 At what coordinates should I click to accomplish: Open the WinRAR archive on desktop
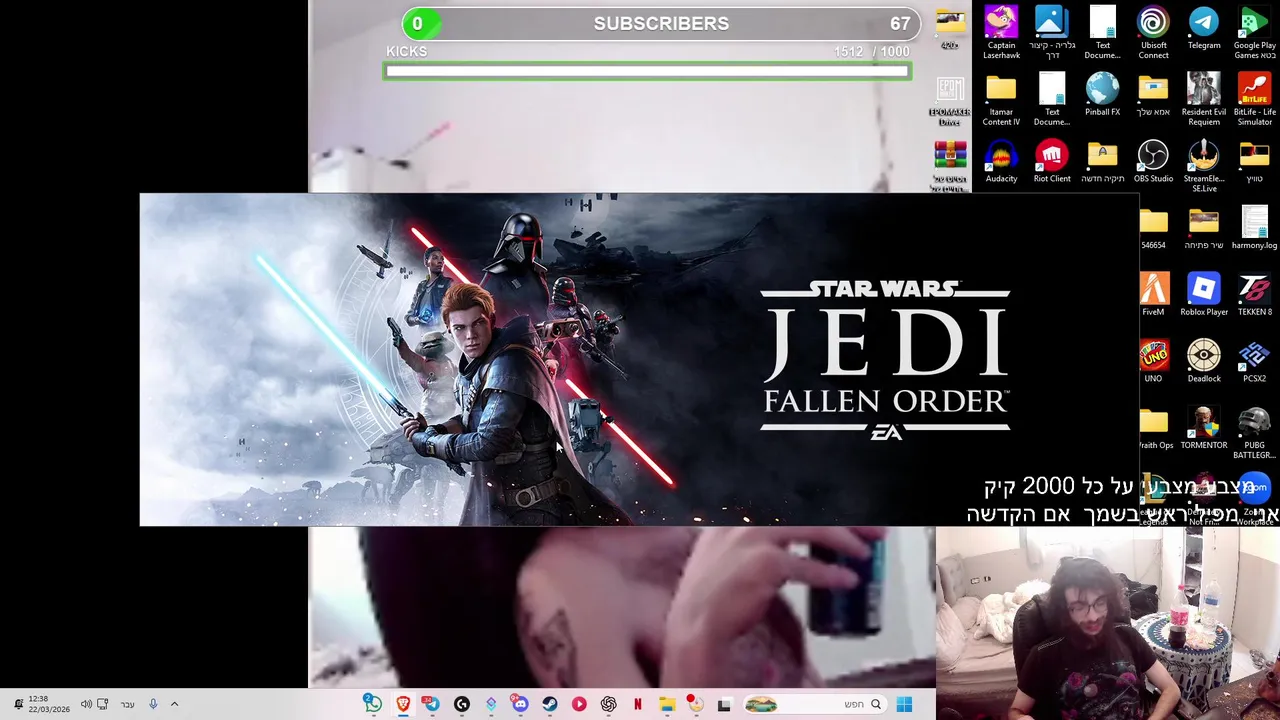[949, 166]
